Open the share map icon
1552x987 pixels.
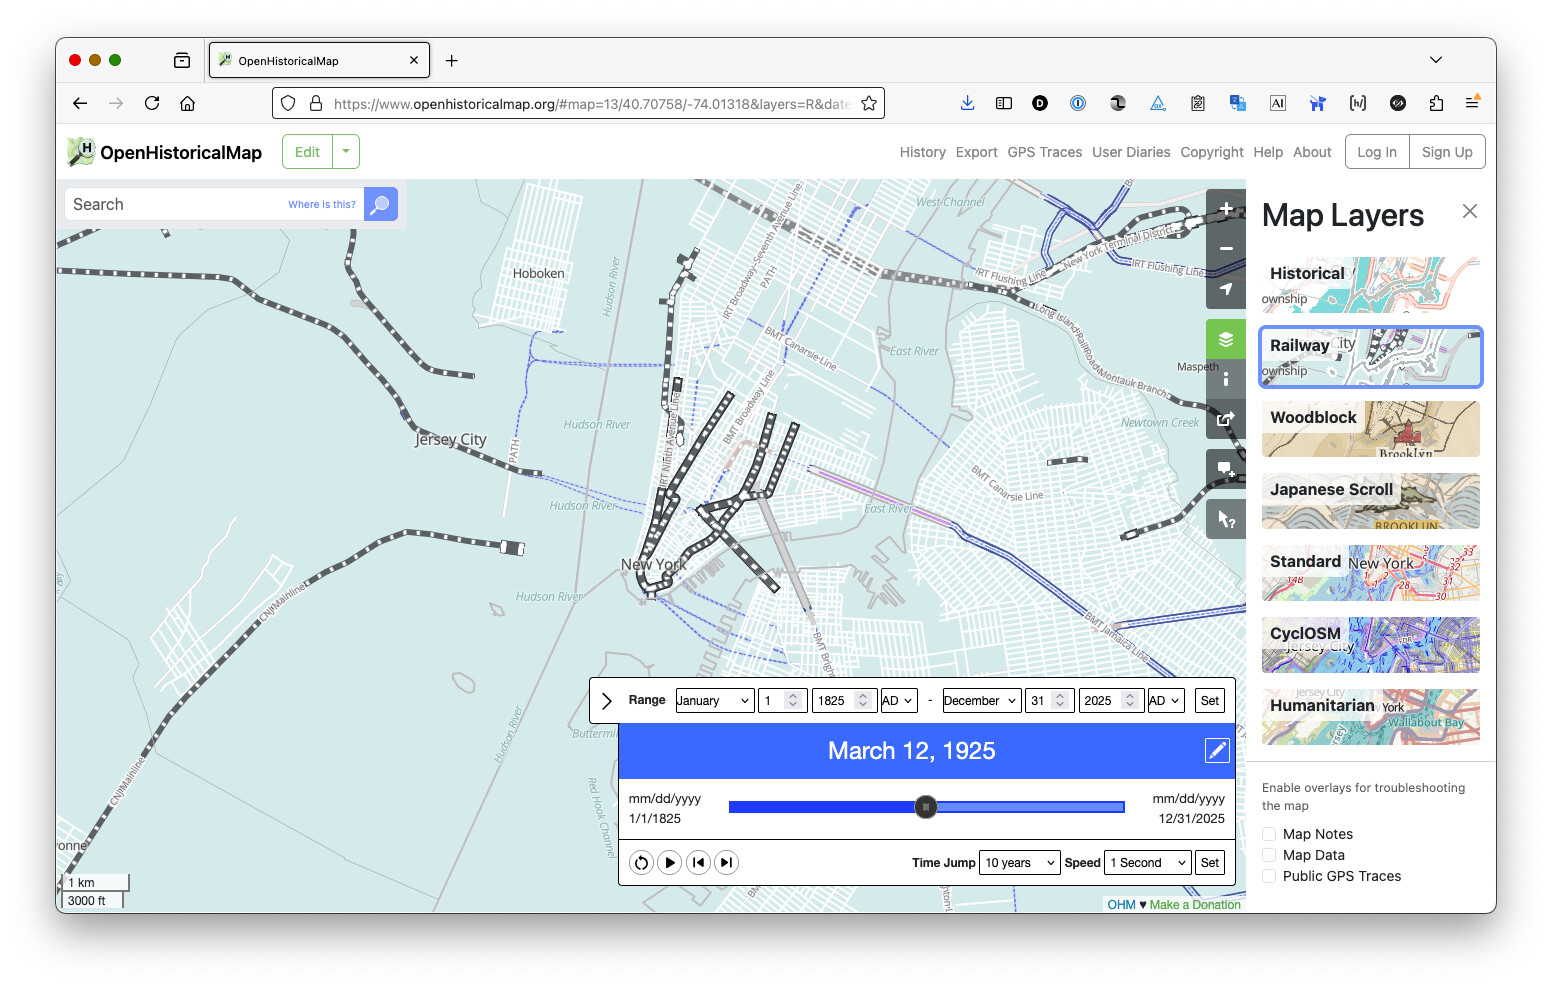coord(1226,419)
